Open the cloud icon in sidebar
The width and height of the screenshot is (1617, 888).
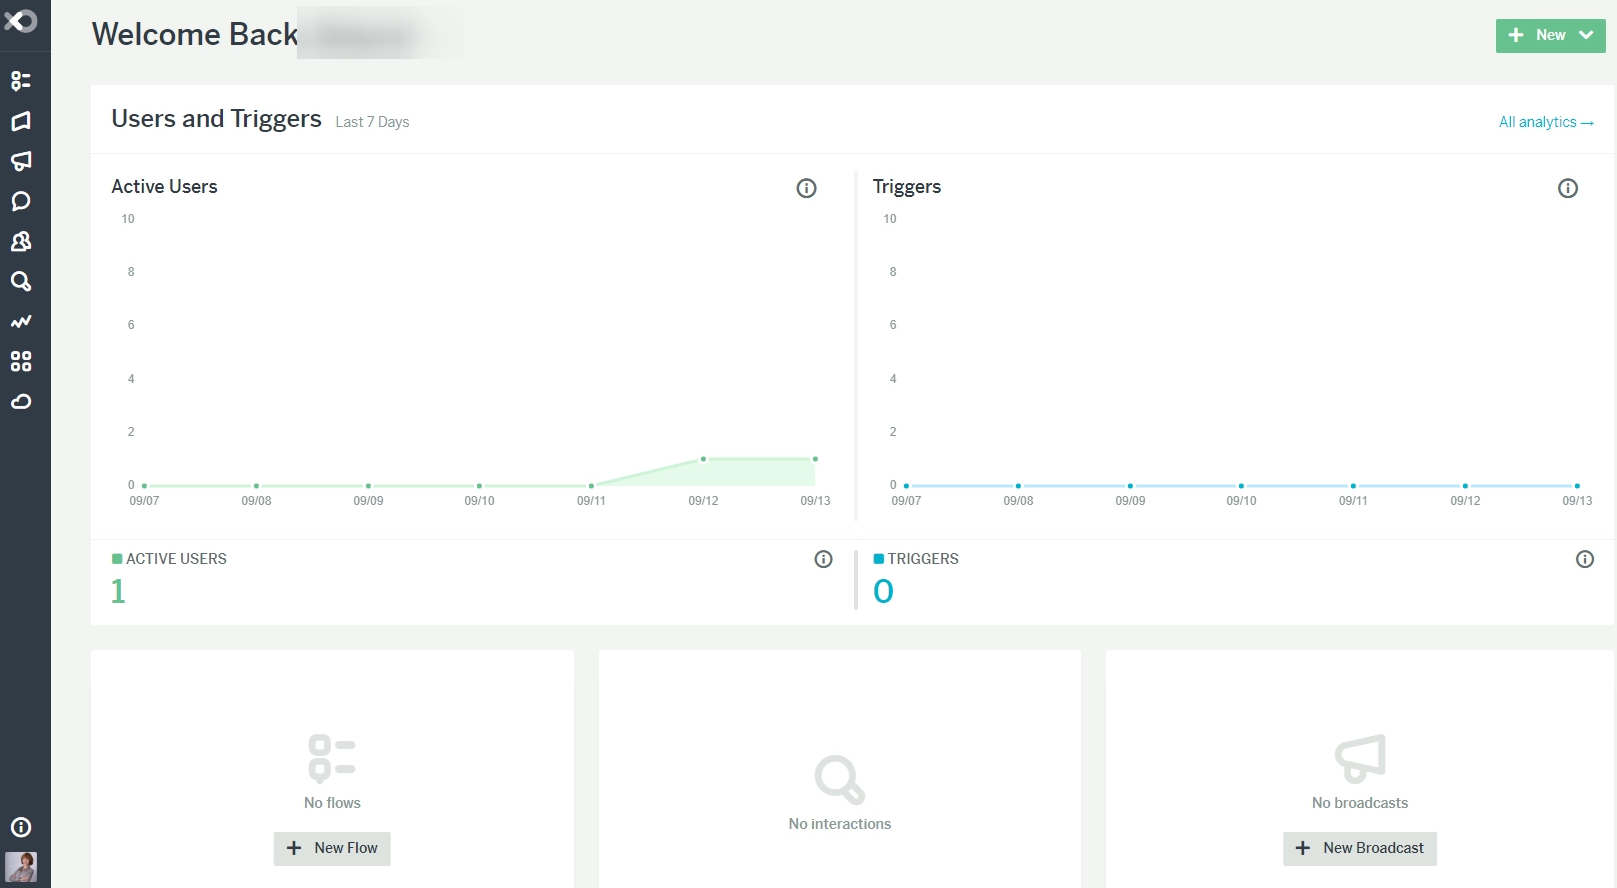21,402
